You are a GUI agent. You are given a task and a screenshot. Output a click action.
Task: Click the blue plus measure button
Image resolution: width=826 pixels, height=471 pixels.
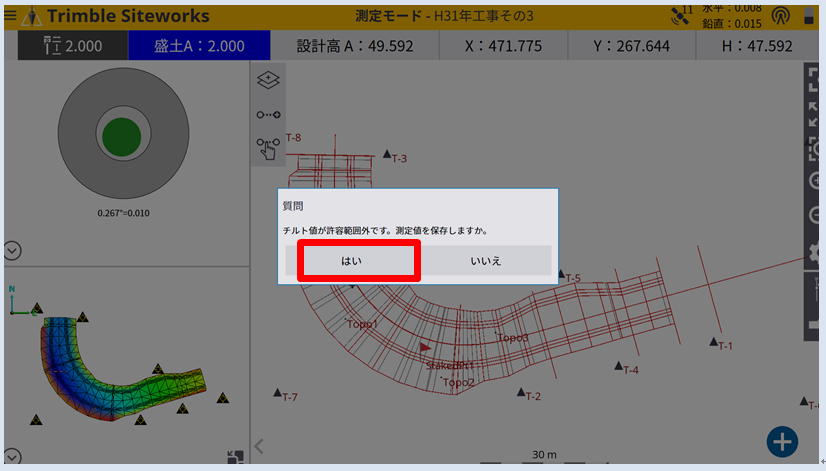pos(782,441)
